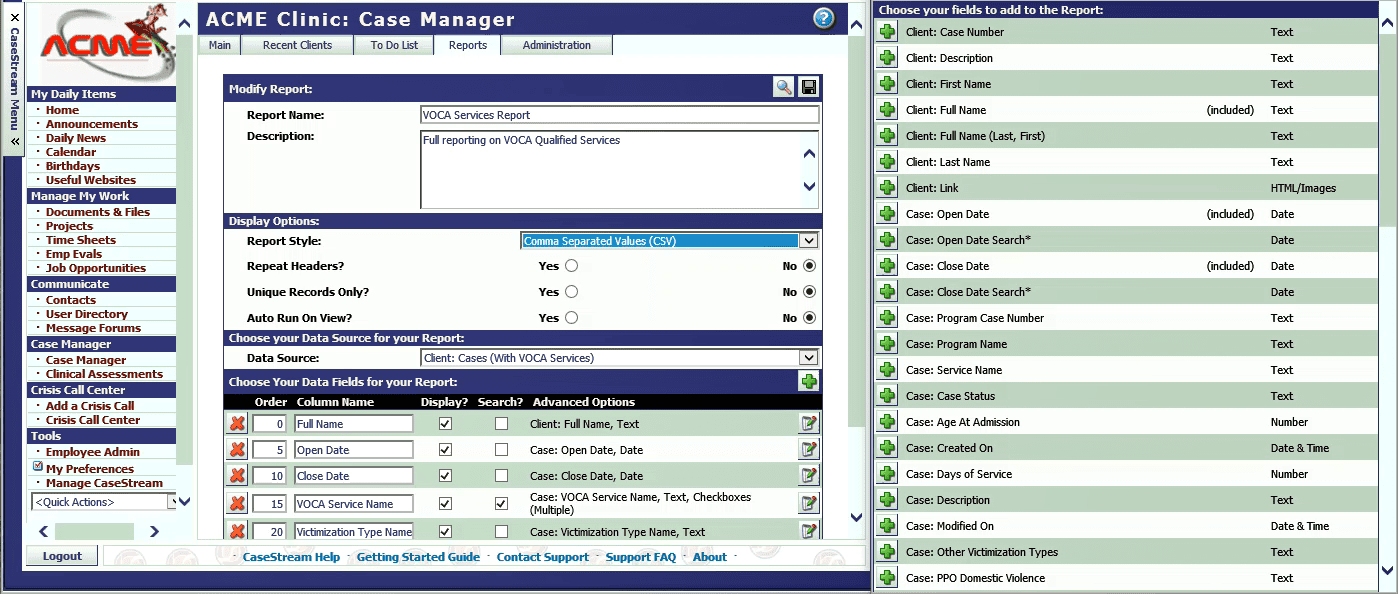1398x594 pixels.
Task: Click the Order field for Close Date row
Action: point(270,476)
